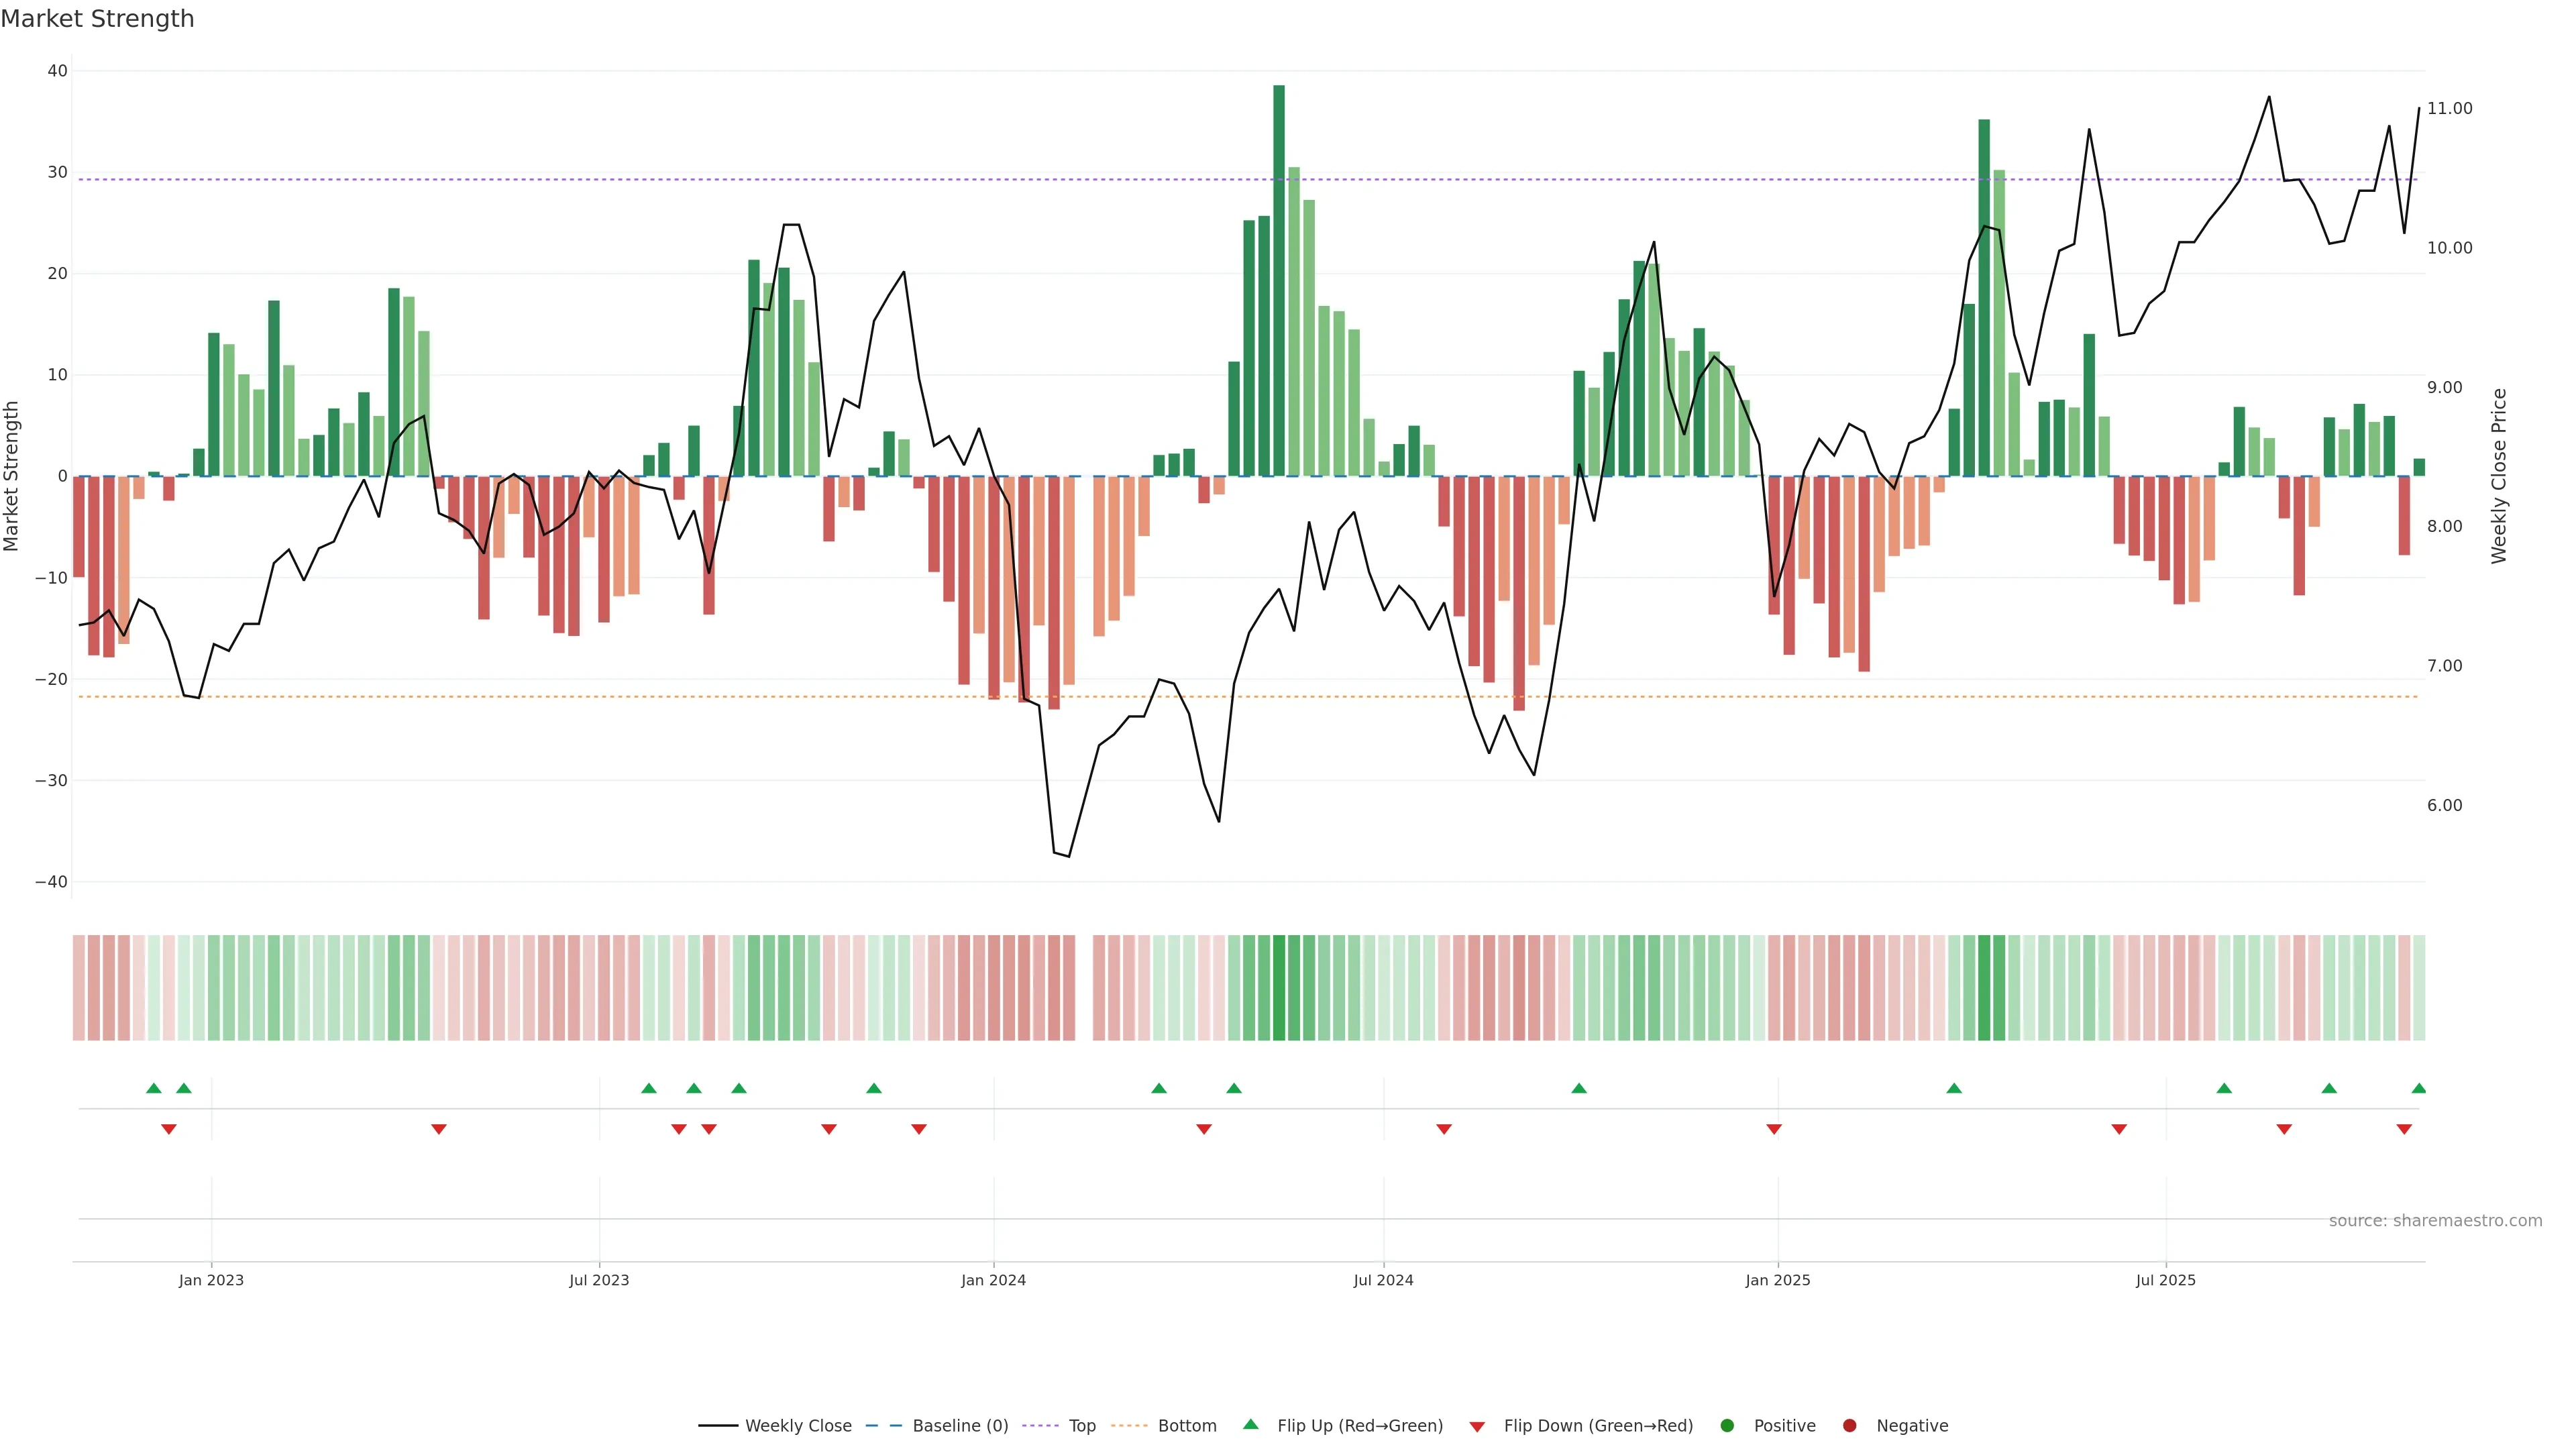Screen dimensions: 2576x1449
Task: Click the last green flip-up triangle marker
Action: coord(2418,1088)
